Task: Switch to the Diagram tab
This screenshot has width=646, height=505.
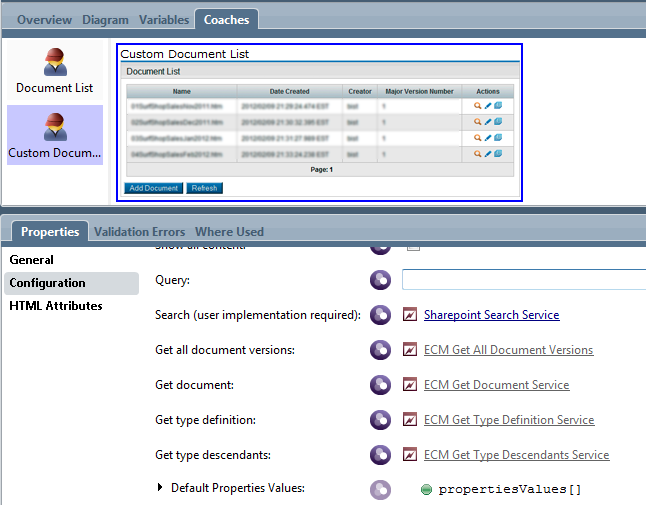Action: point(105,20)
